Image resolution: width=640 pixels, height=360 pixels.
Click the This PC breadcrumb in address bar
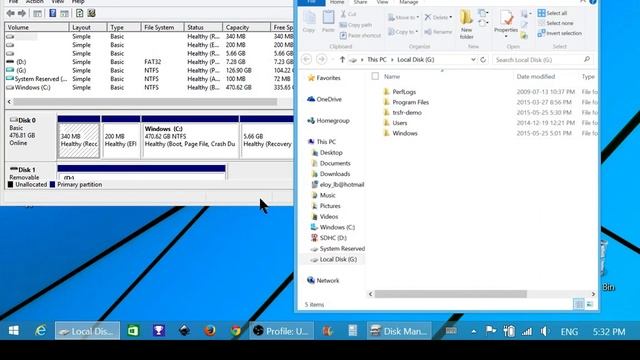(376, 60)
